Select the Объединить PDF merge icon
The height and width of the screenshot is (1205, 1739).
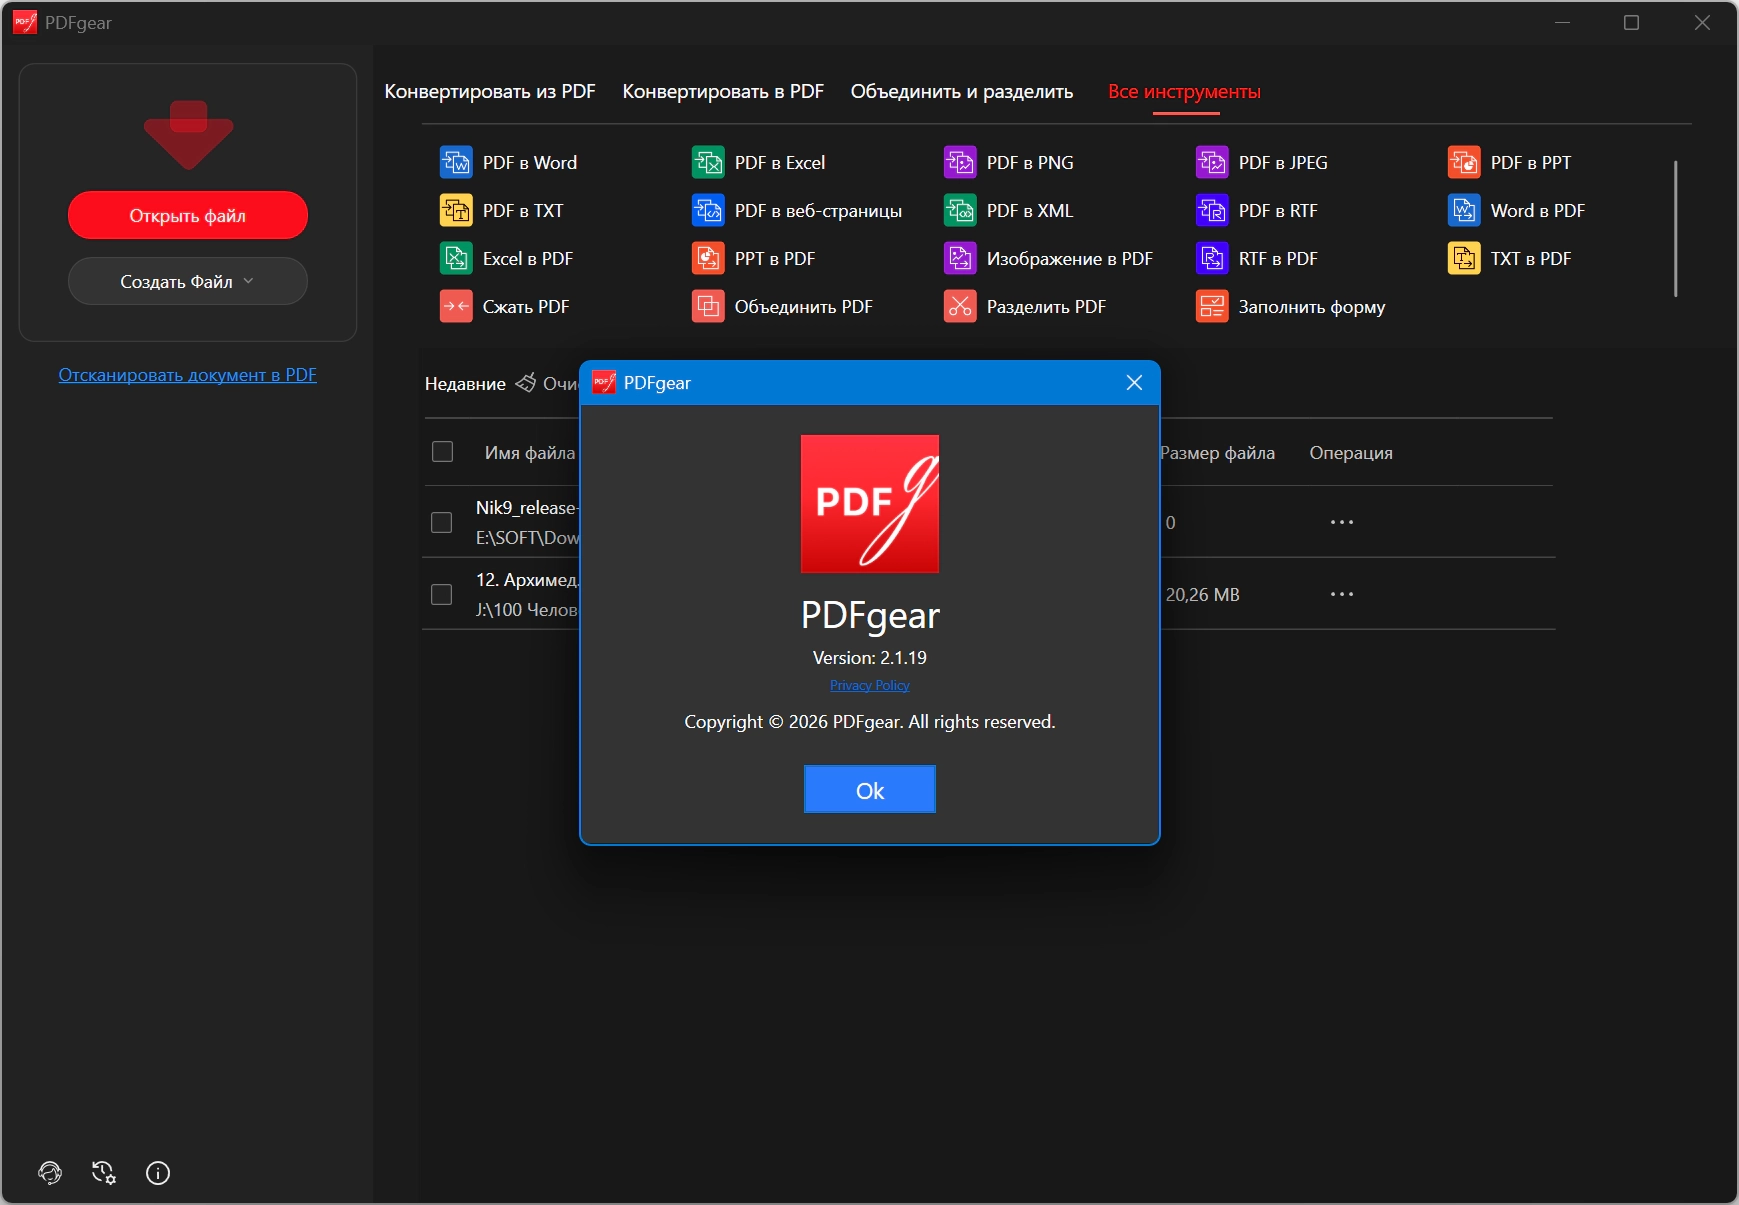pos(708,306)
